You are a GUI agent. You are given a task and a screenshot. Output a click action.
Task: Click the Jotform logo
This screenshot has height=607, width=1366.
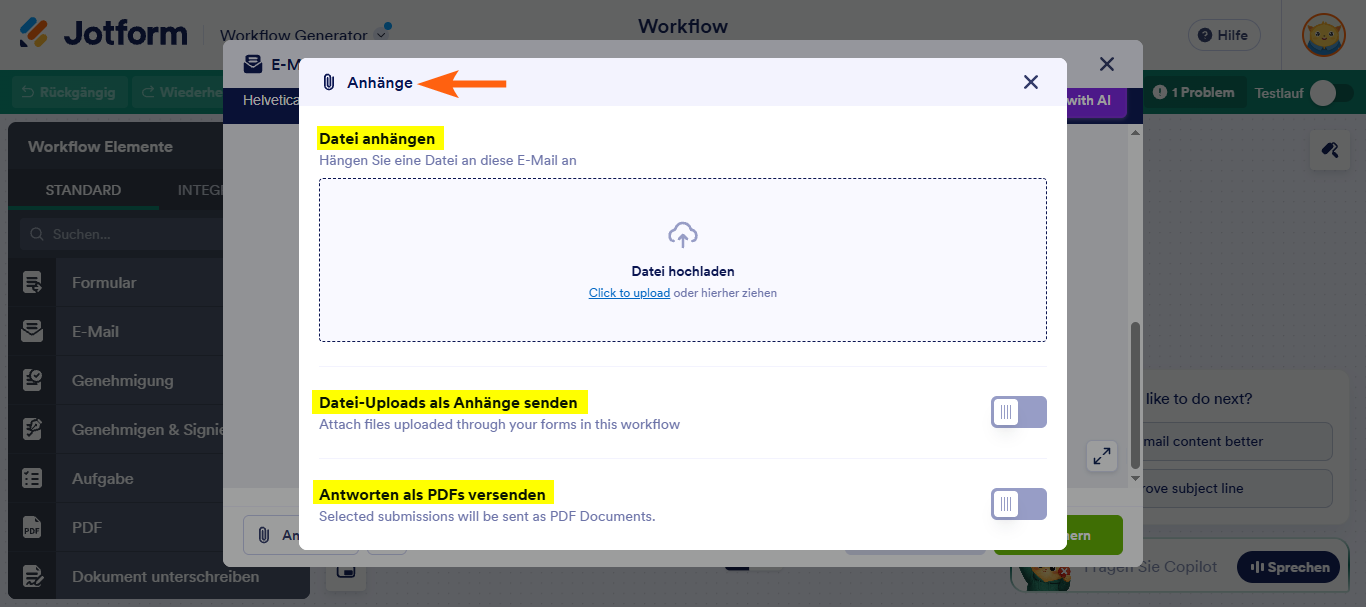pyautogui.click(x=103, y=33)
